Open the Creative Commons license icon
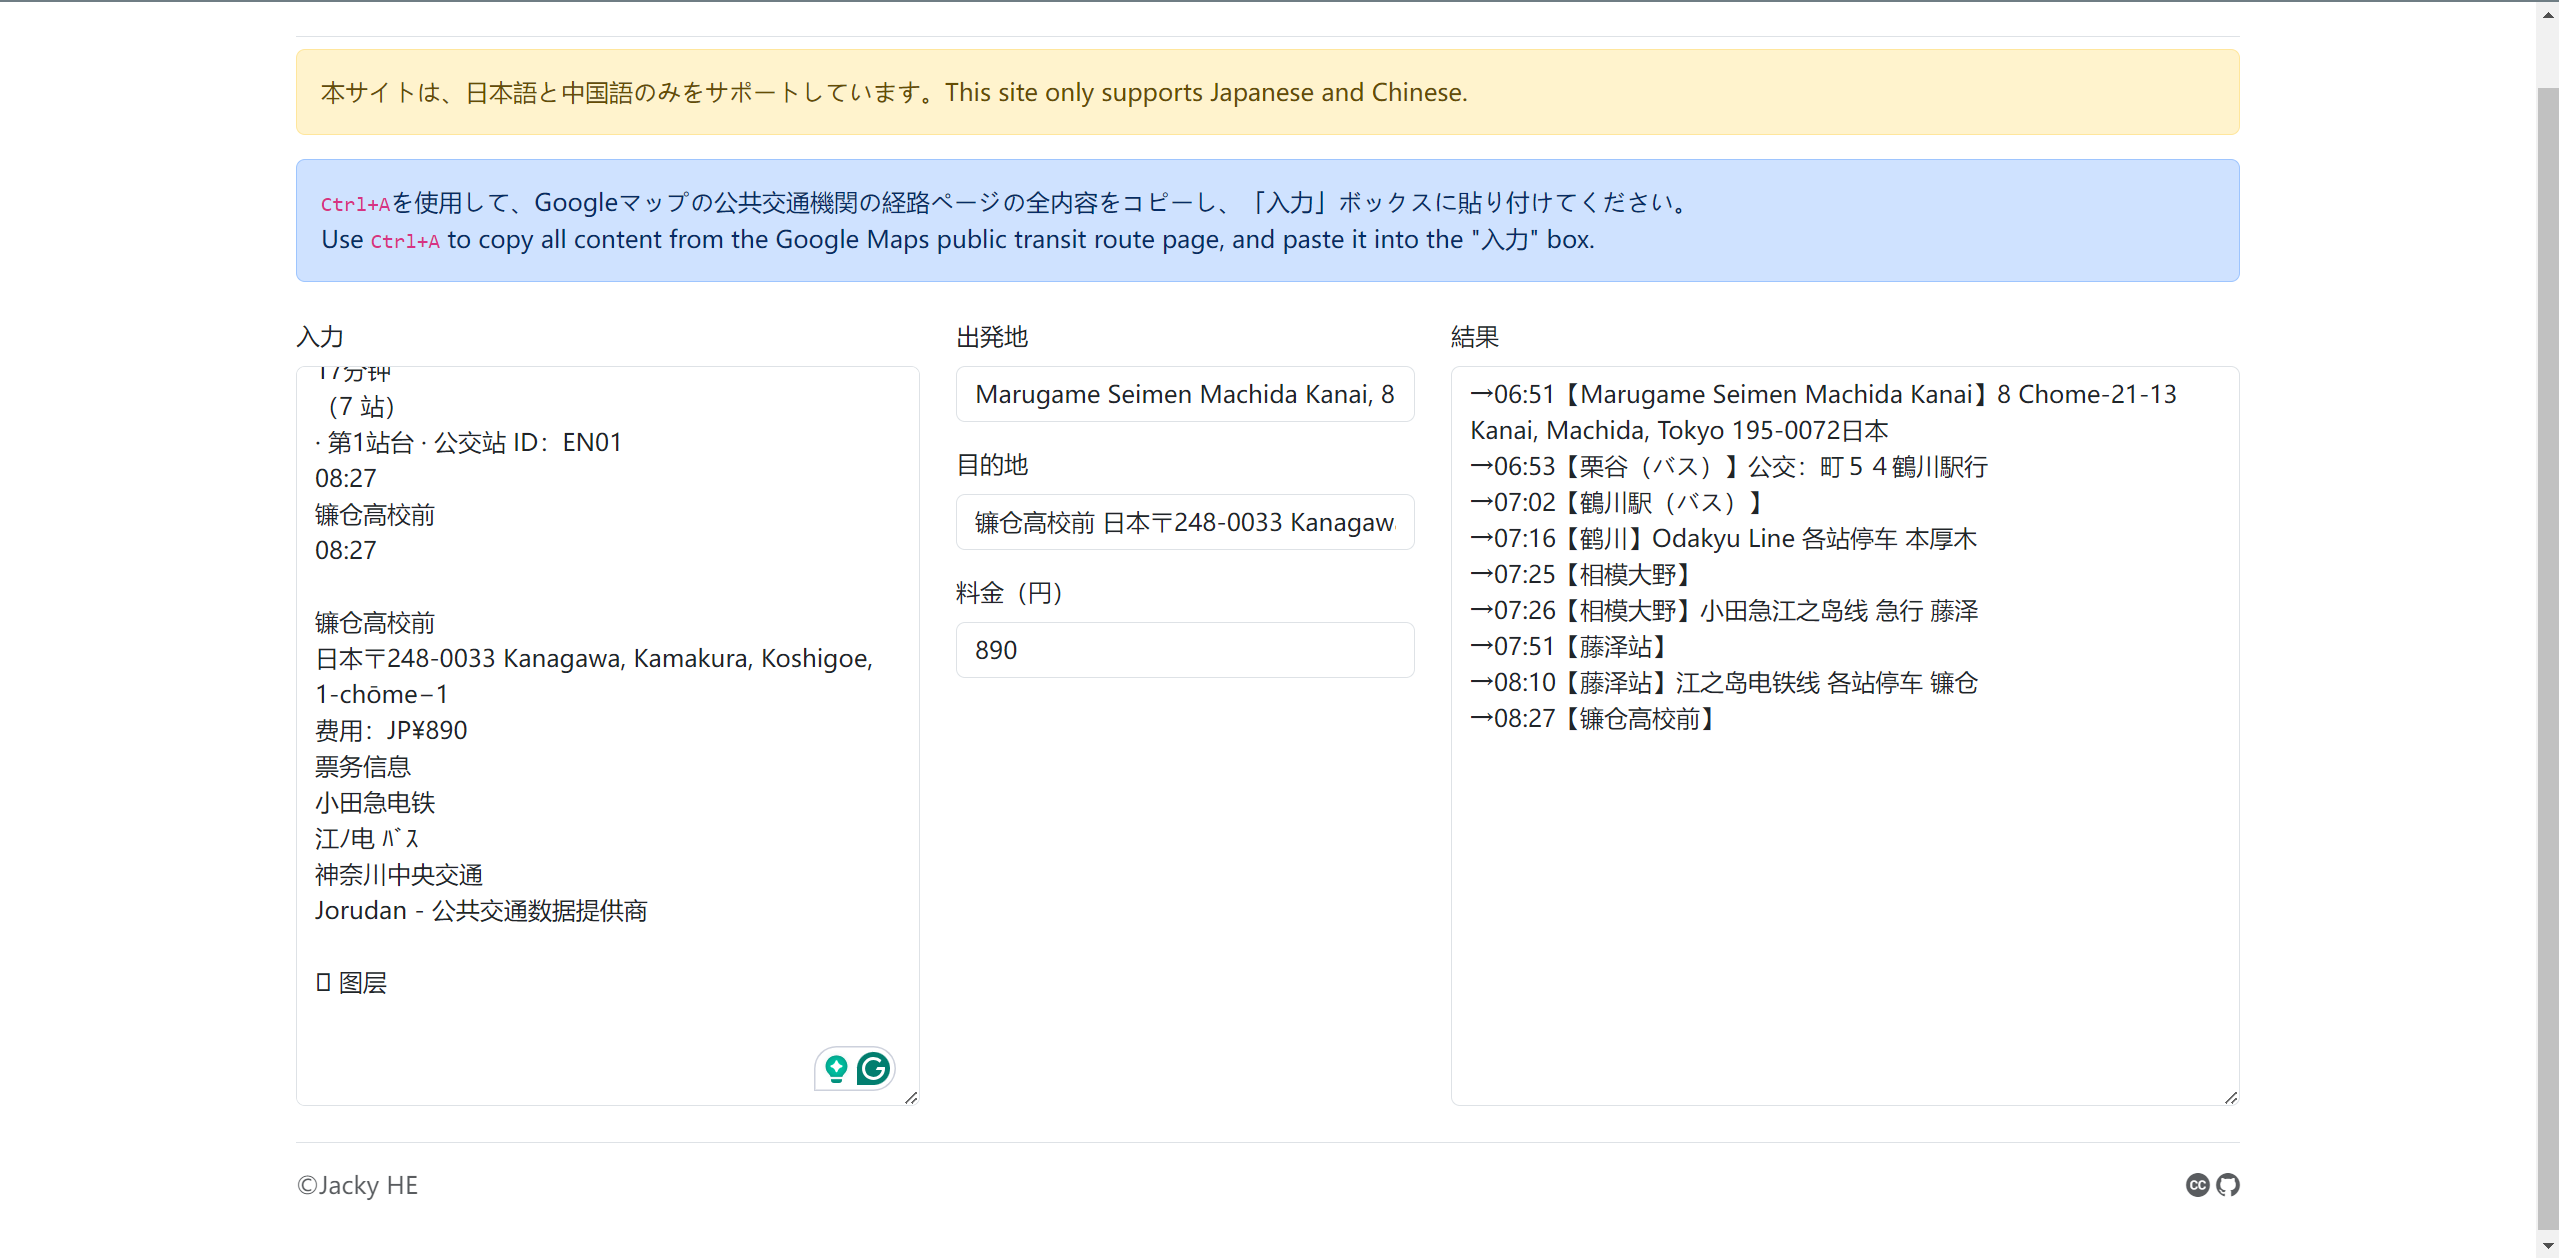Image resolution: width=2559 pixels, height=1258 pixels. (2197, 1185)
